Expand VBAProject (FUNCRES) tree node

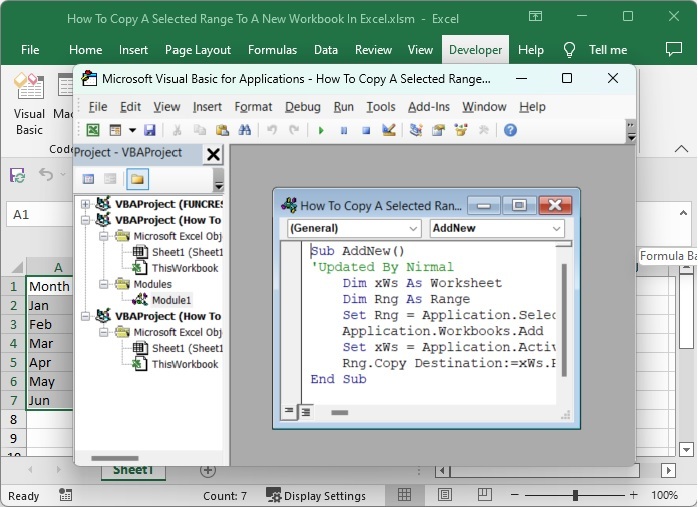85,204
